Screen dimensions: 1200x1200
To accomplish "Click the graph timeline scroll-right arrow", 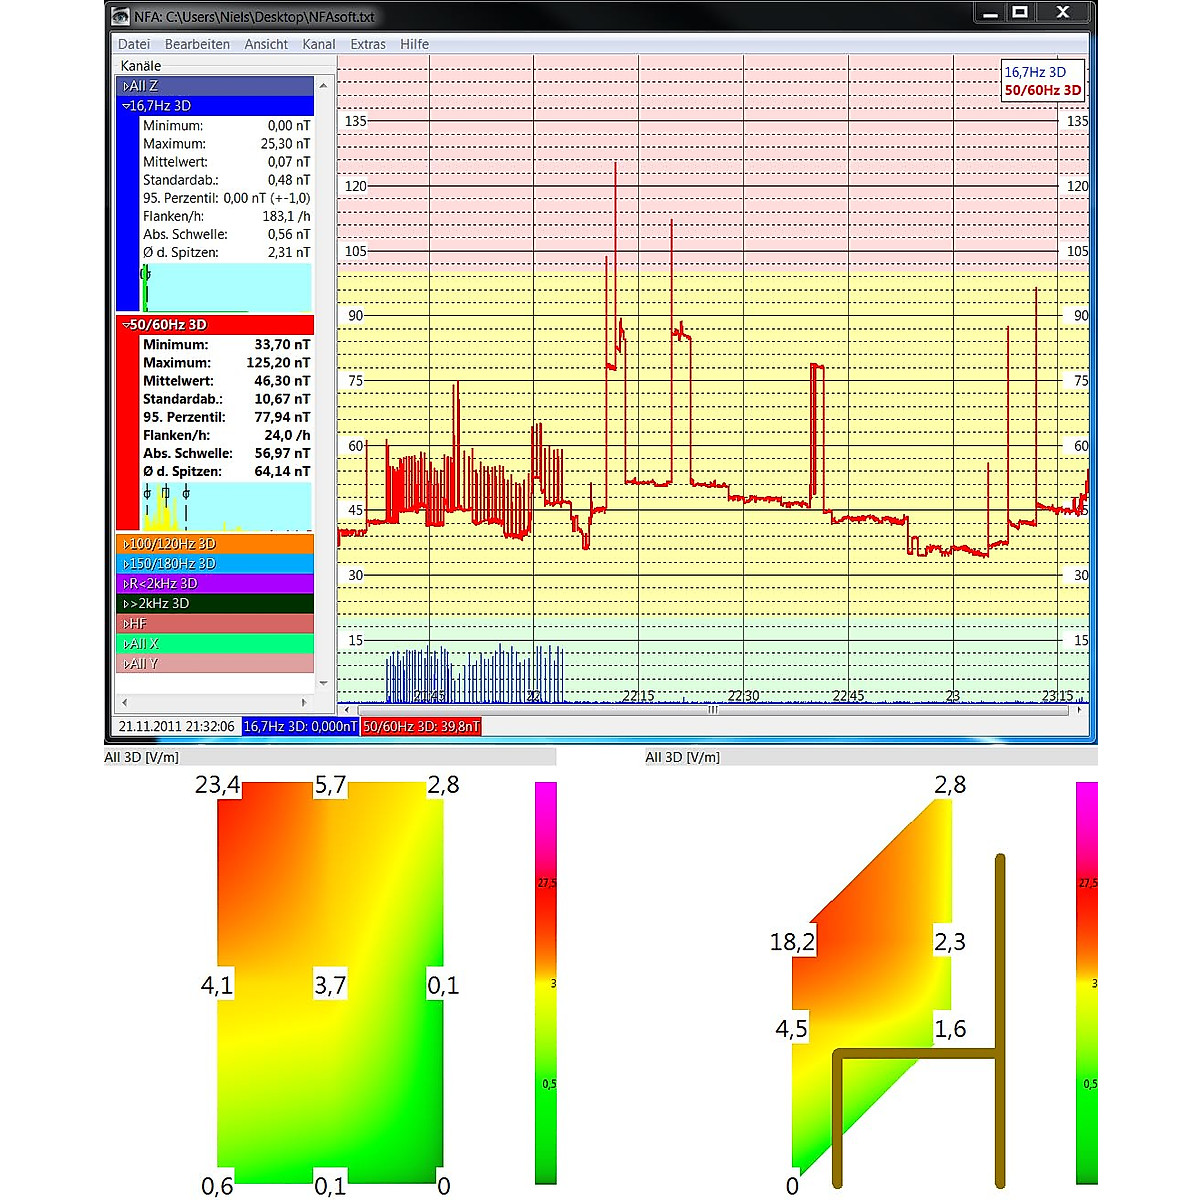I will [x=1080, y=710].
